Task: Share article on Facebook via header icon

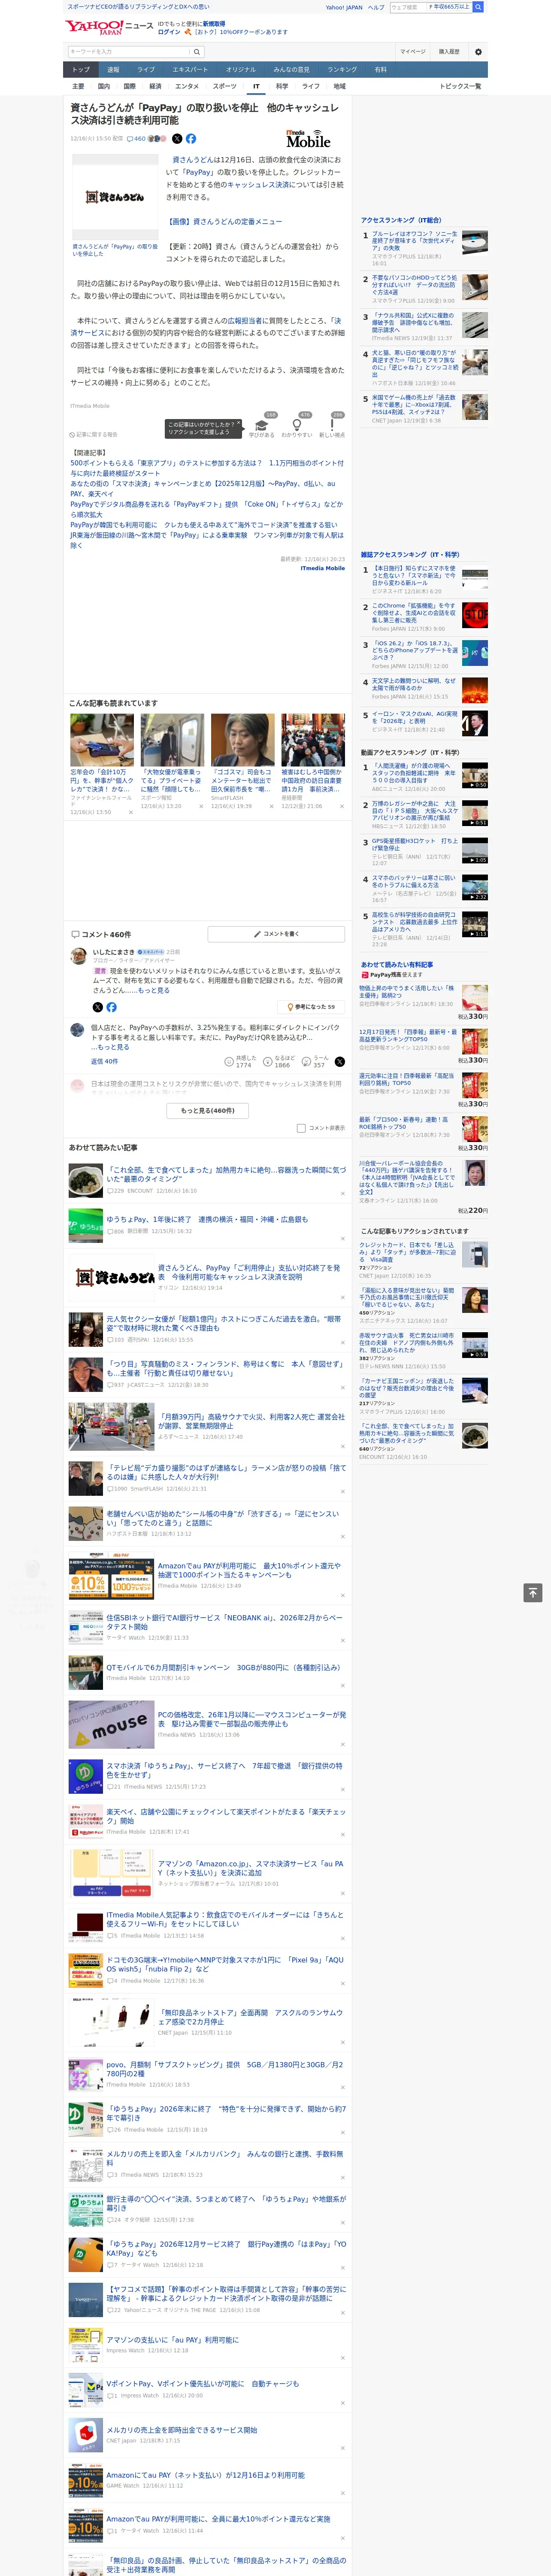Action: coord(191,139)
